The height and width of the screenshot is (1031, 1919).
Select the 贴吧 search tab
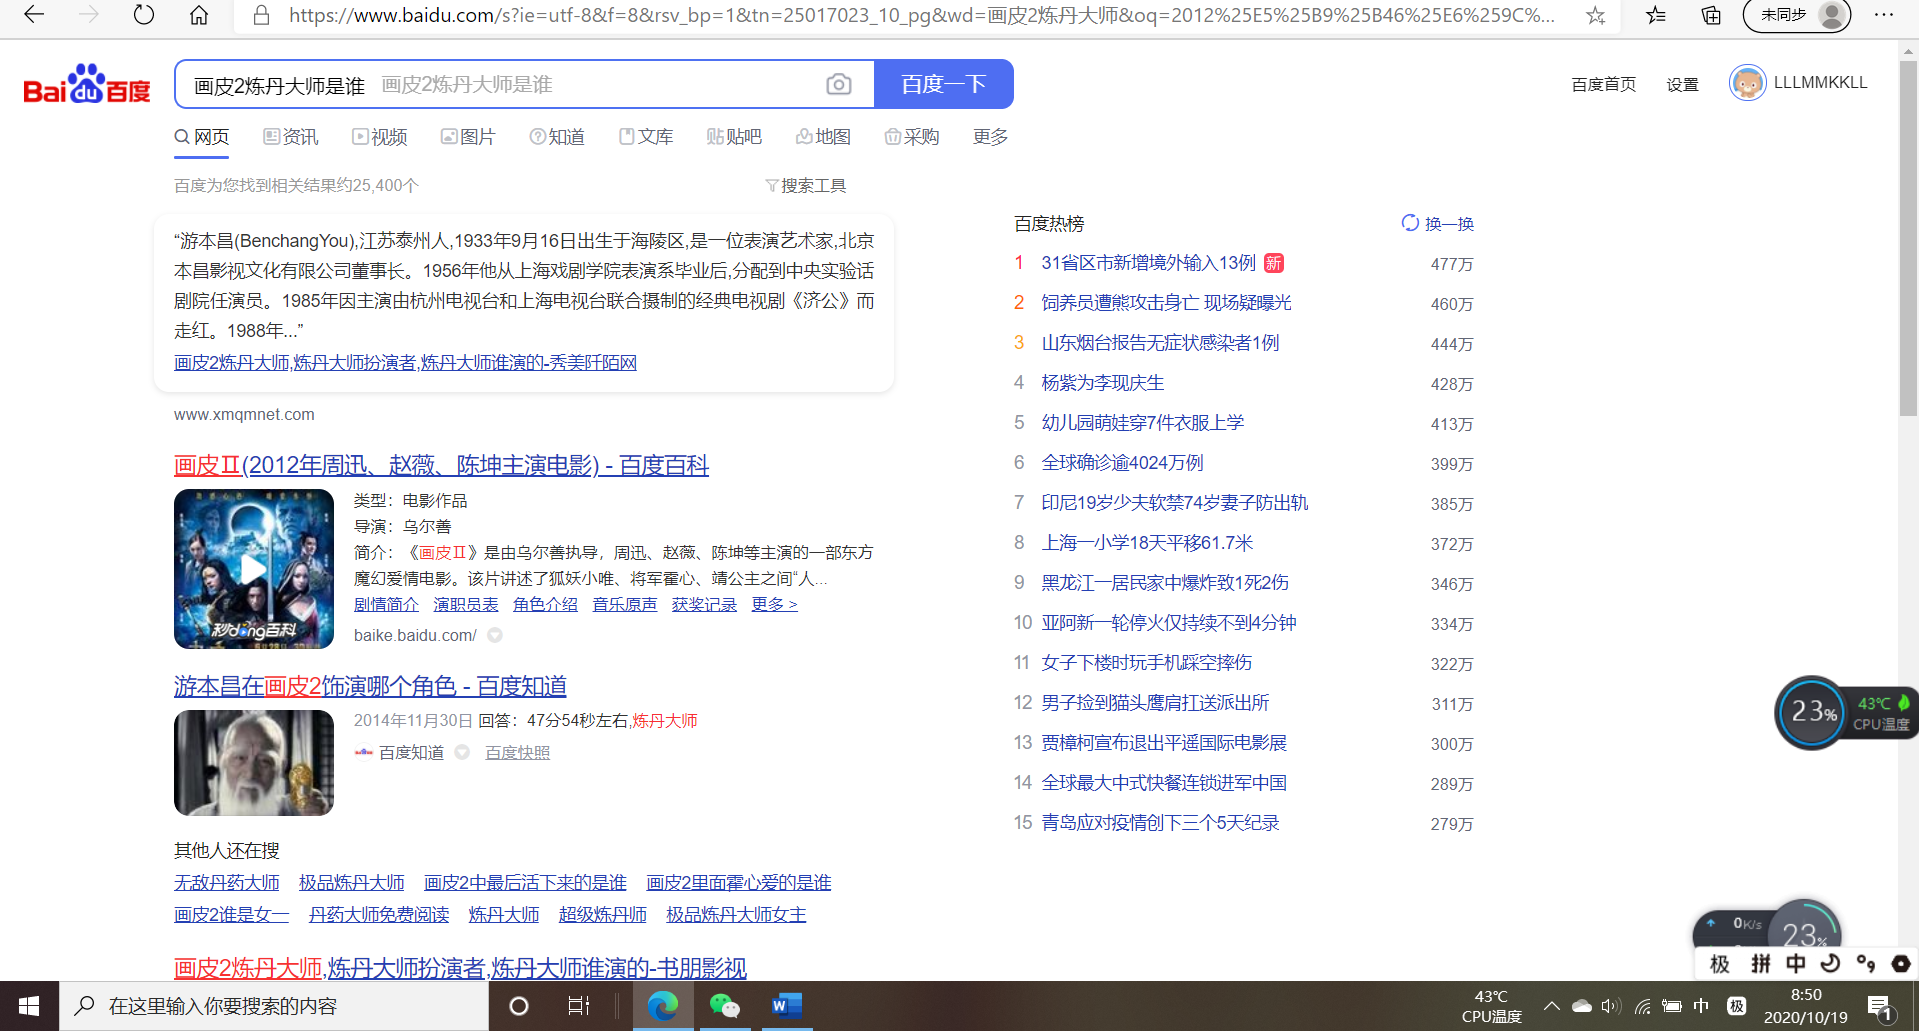tap(734, 137)
